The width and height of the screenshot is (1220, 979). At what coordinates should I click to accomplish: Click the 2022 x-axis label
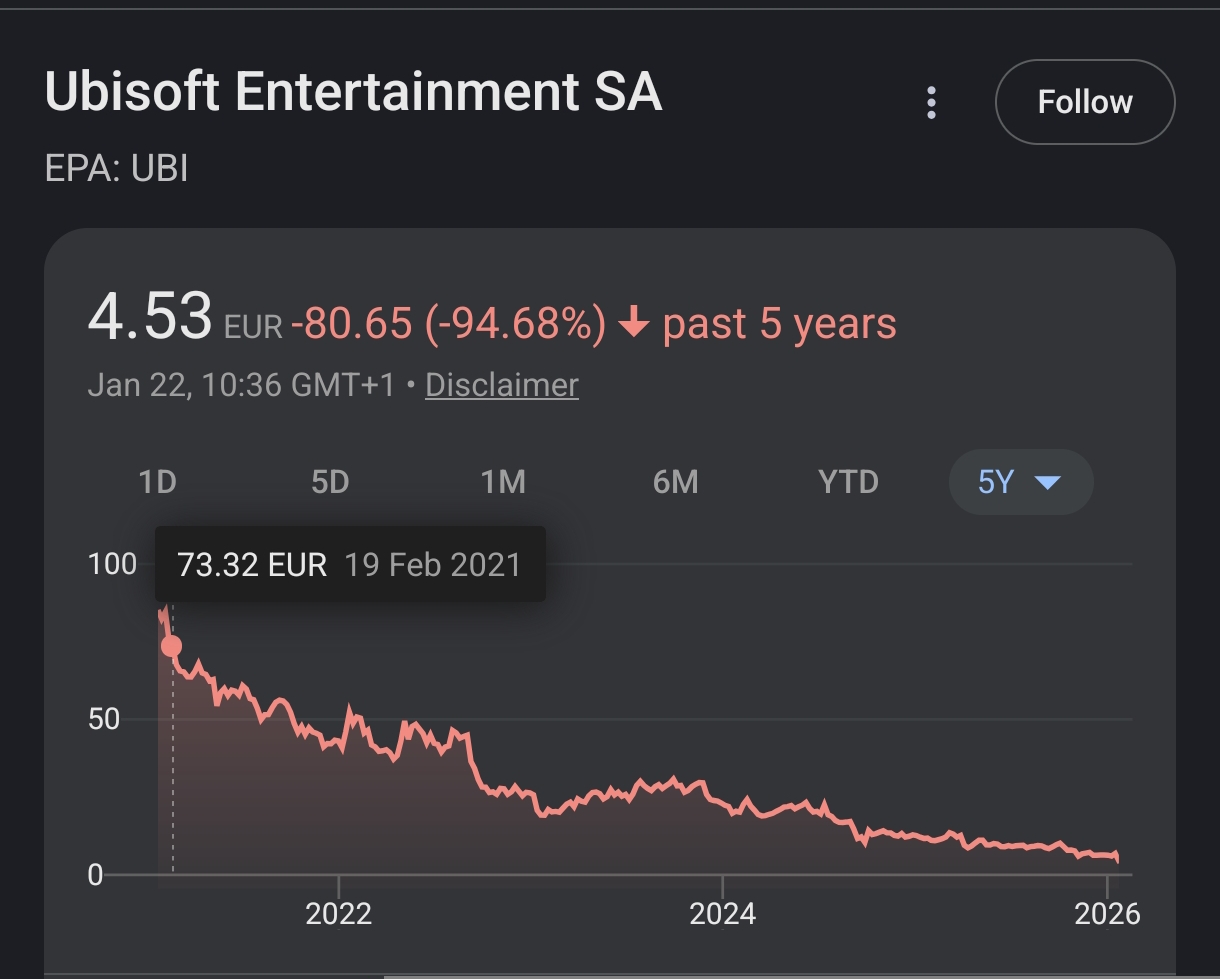pos(338,913)
